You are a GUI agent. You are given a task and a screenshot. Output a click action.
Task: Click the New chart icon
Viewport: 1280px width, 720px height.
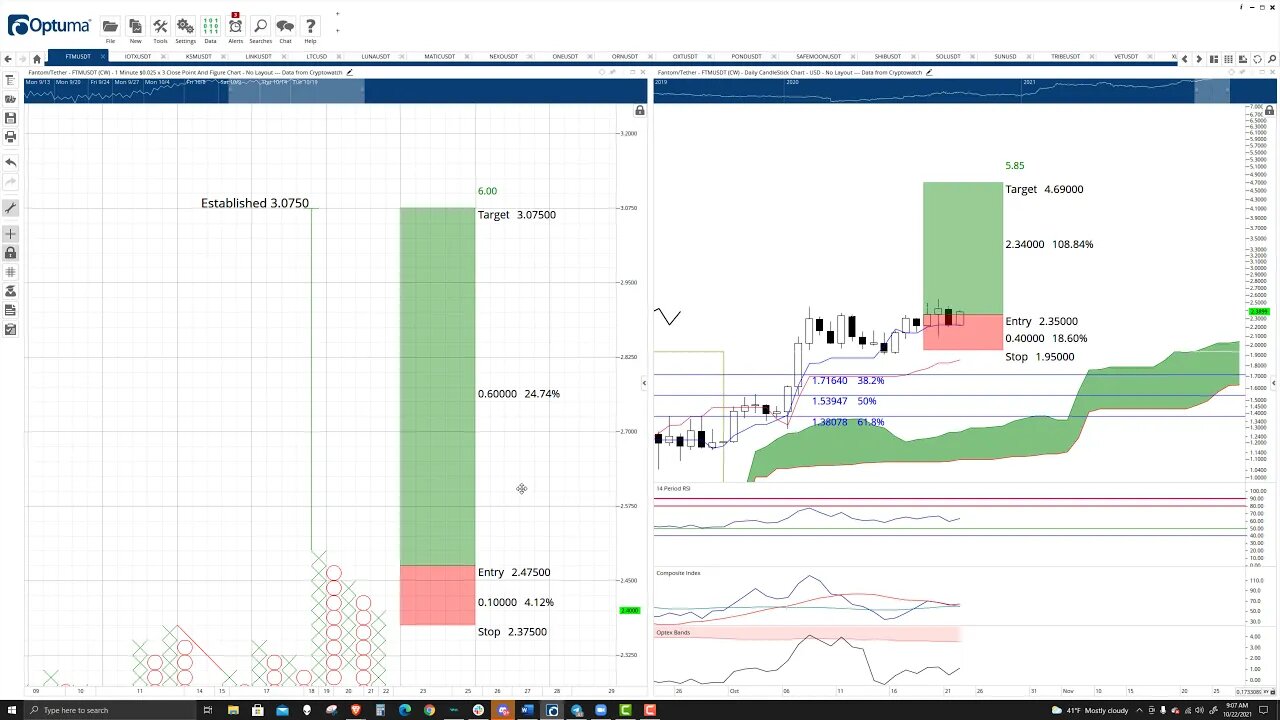pyautogui.click(x=135, y=27)
